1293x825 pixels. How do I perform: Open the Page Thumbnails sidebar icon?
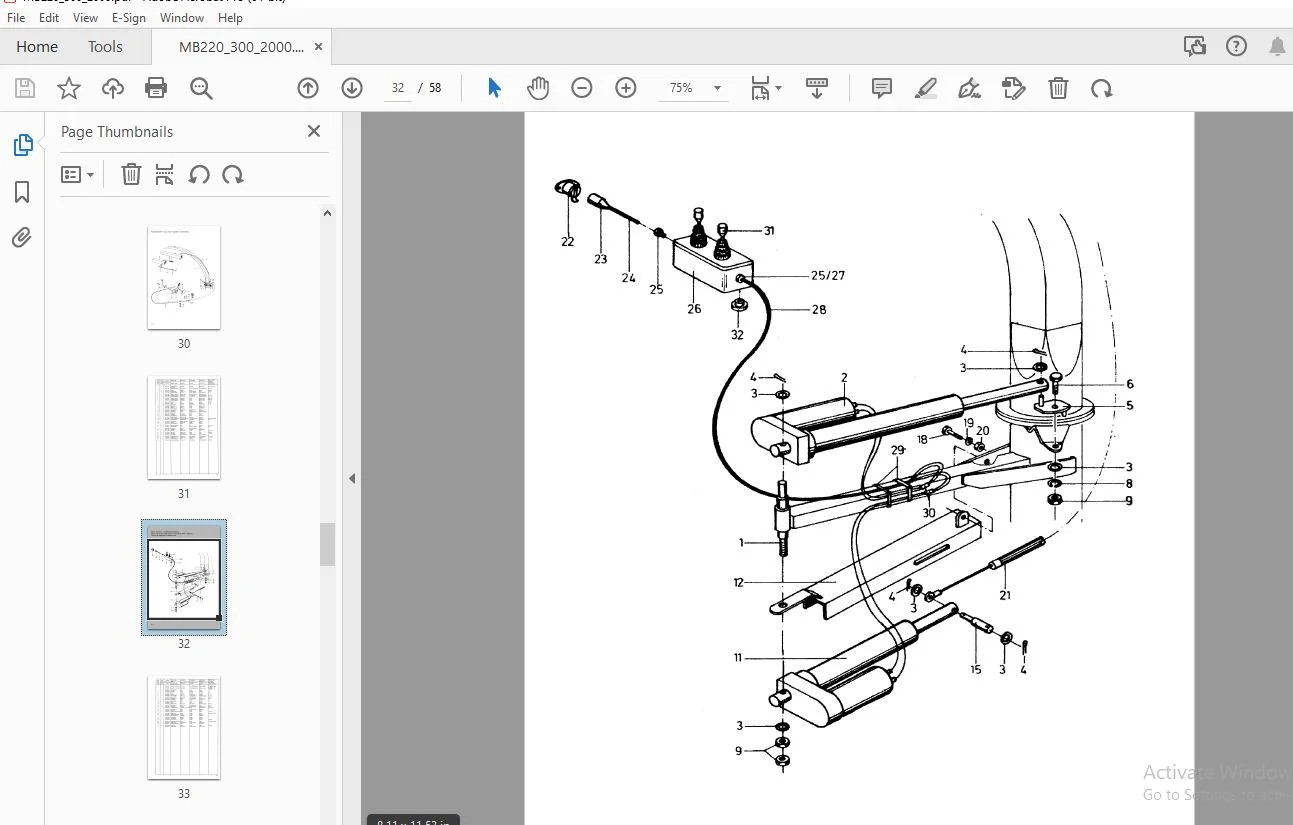(x=22, y=145)
